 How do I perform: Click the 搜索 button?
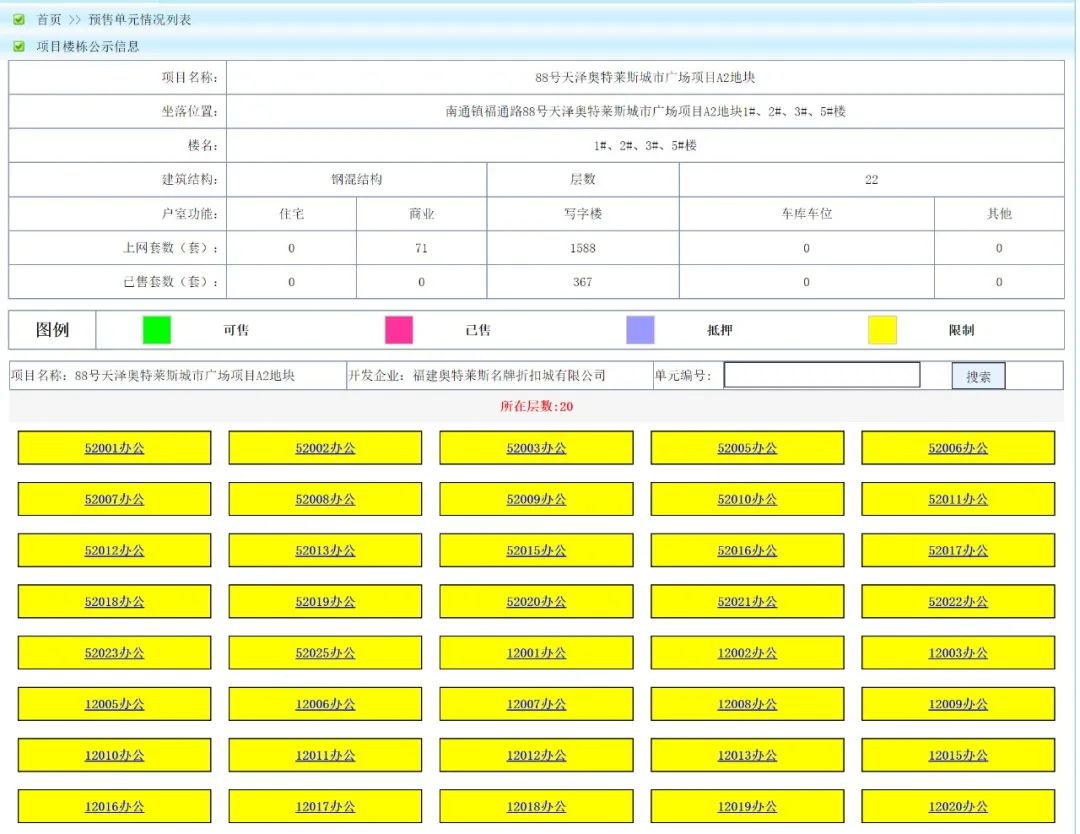[x=978, y=376]
